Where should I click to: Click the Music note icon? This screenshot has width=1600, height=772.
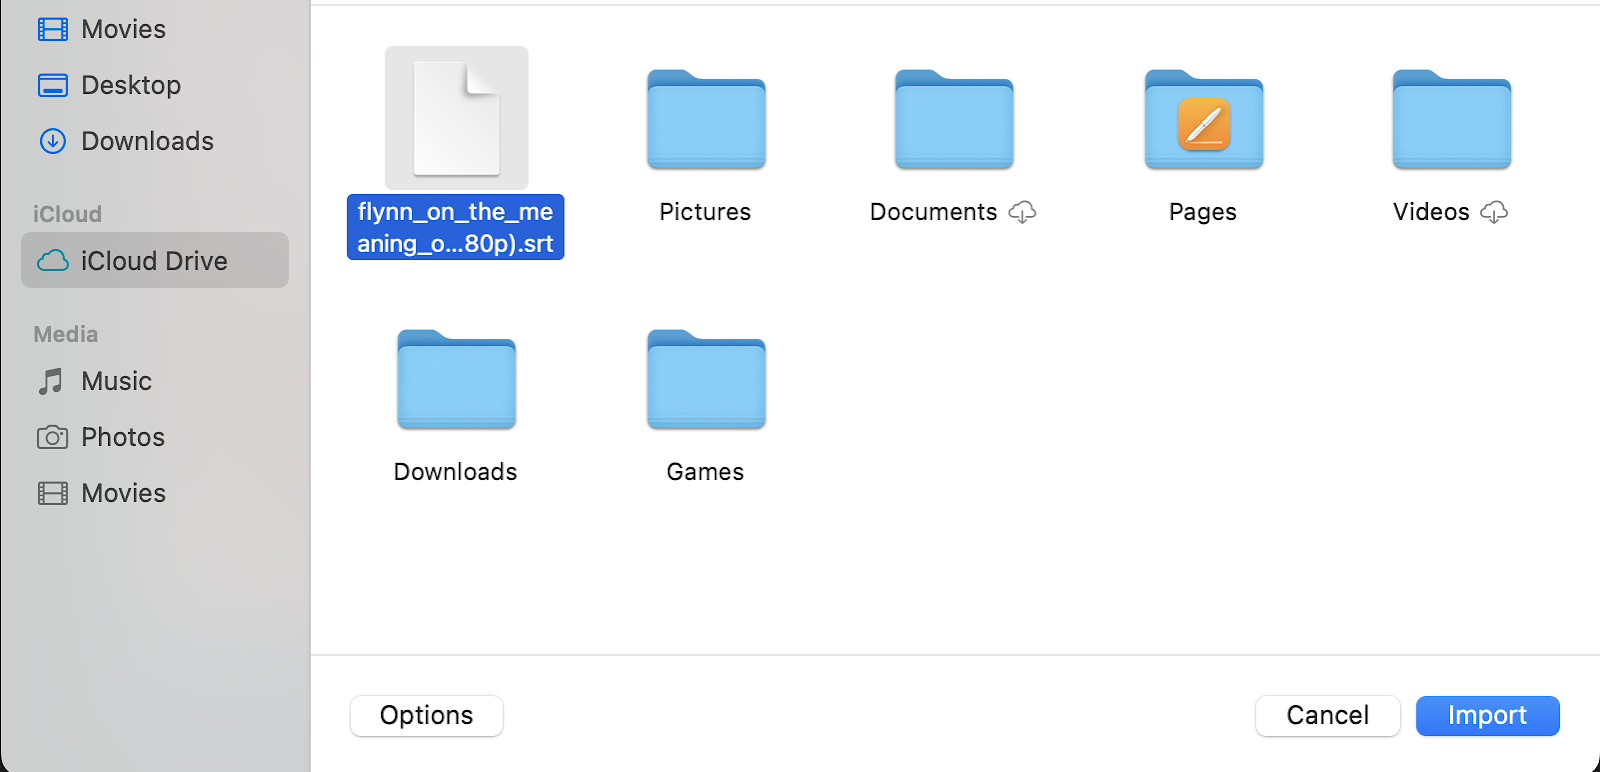(x=51, y=381)
